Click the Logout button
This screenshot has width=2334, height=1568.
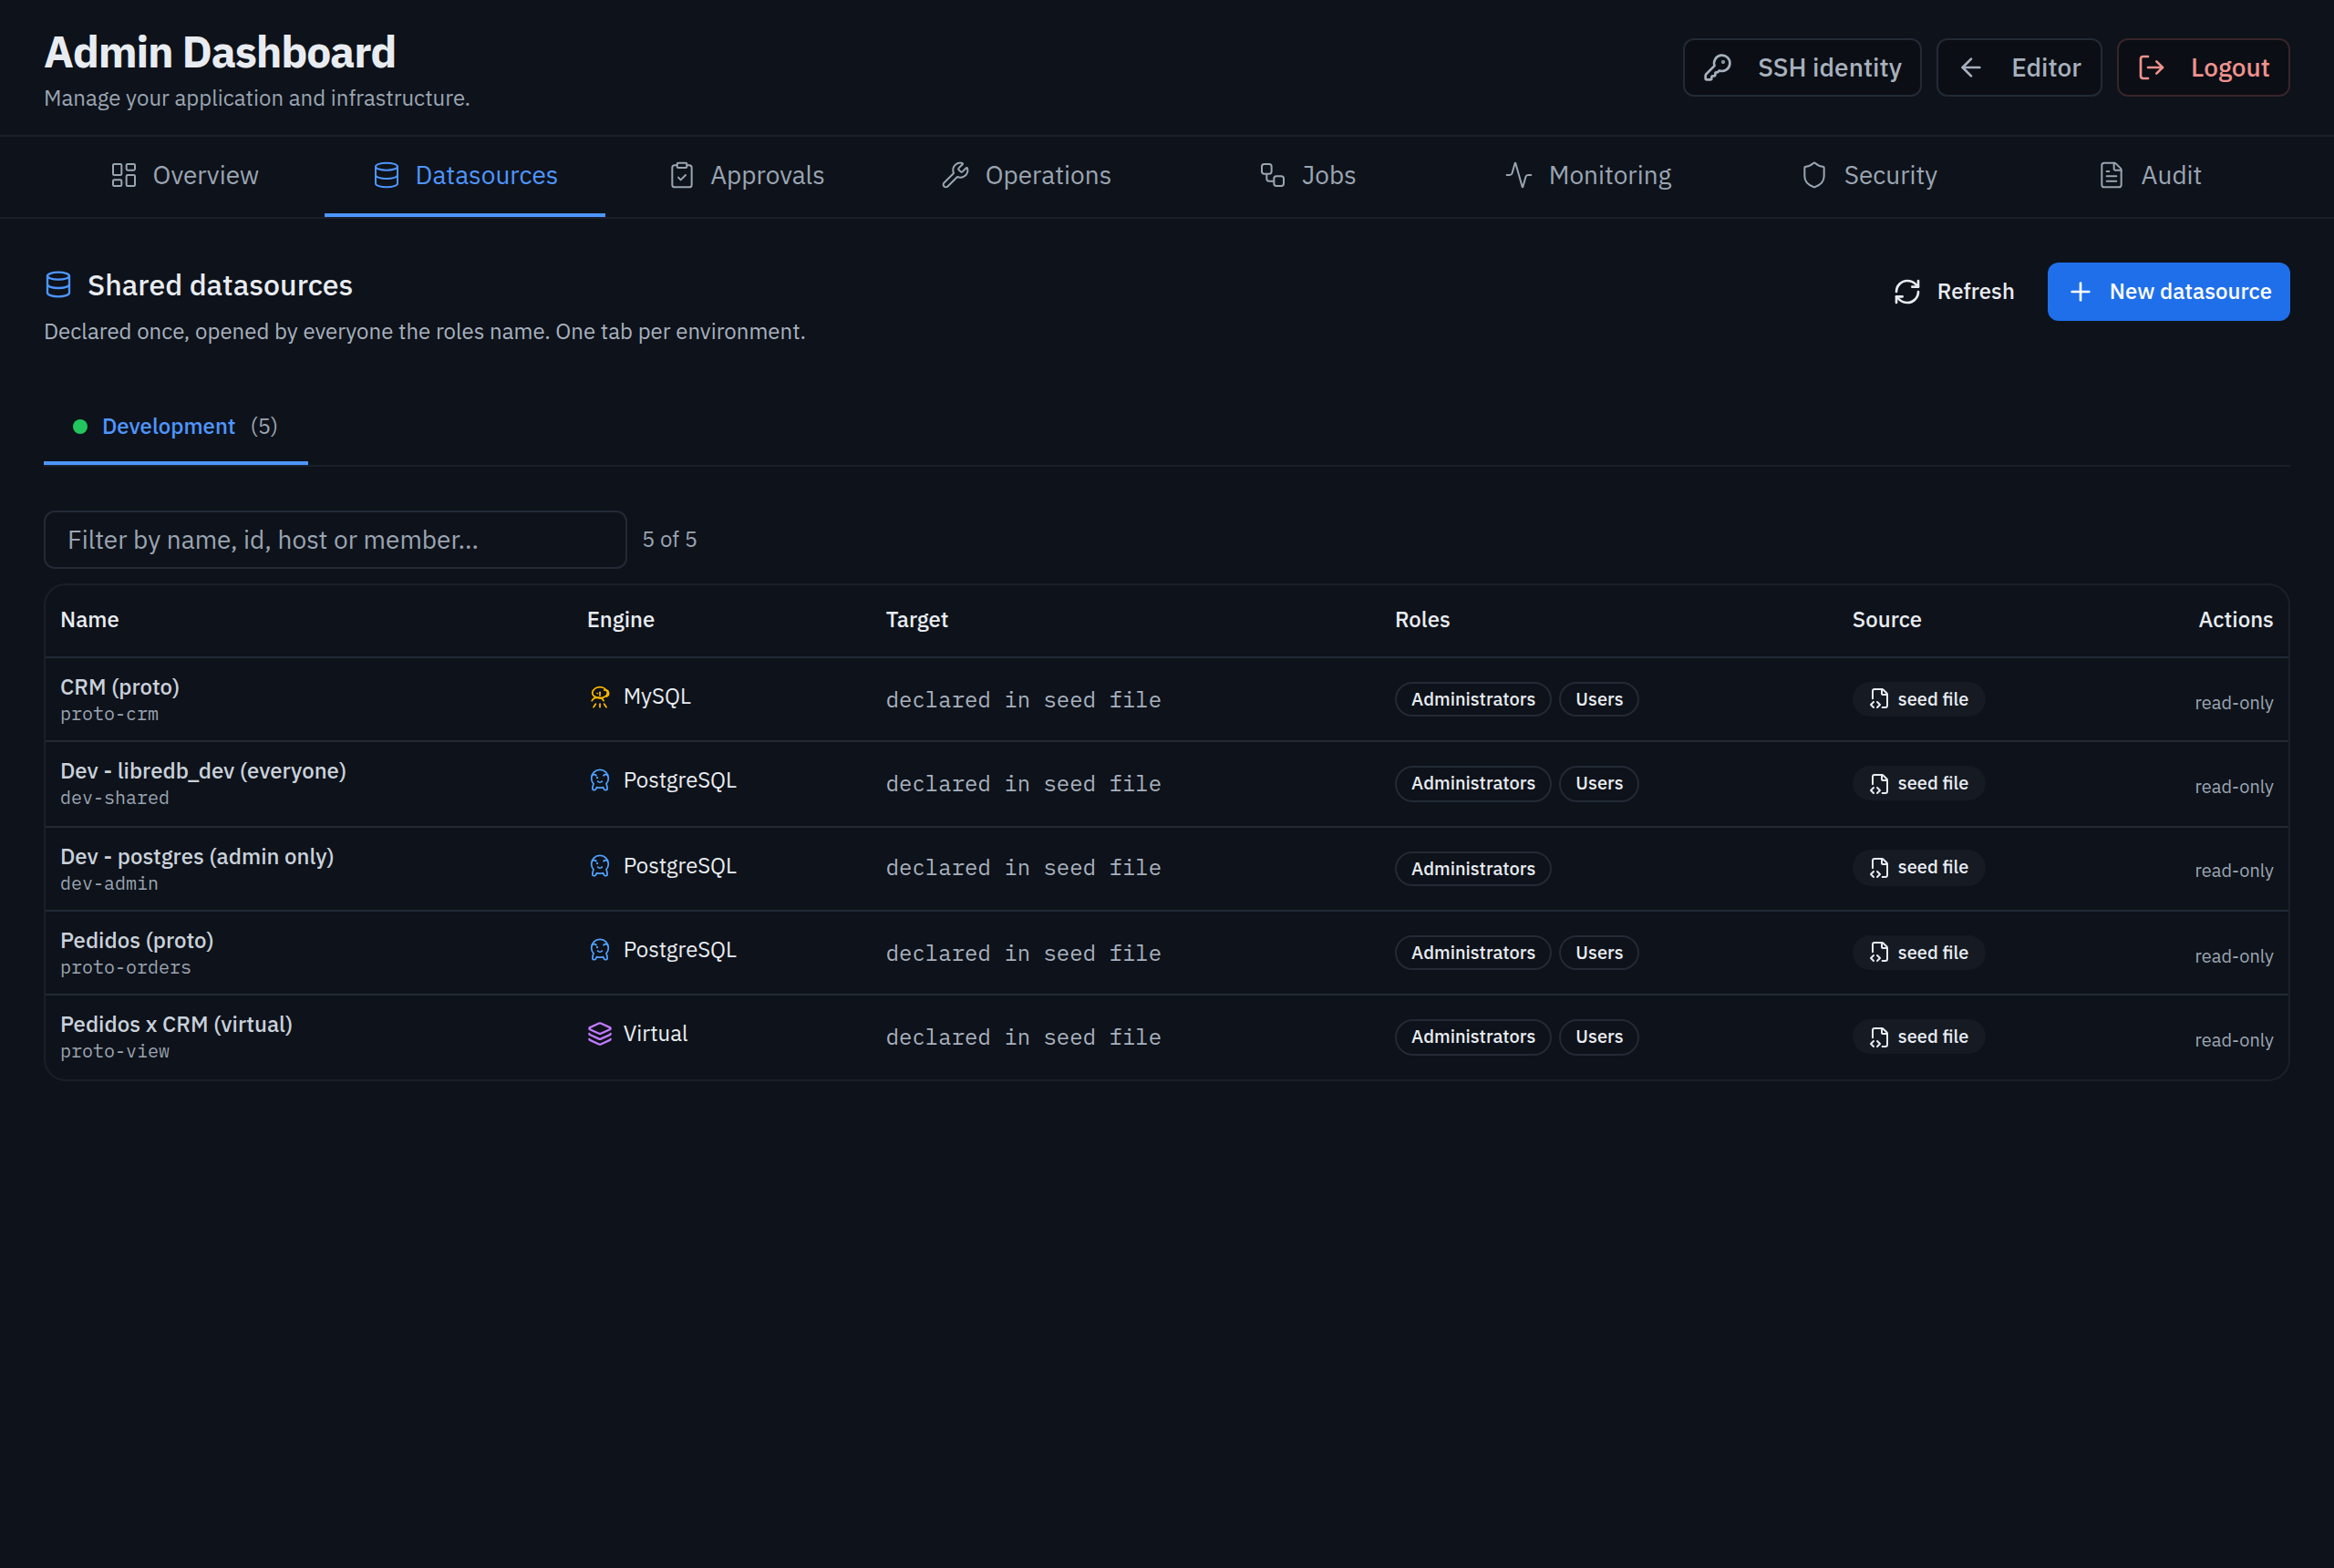click(x=2203, y=68)
